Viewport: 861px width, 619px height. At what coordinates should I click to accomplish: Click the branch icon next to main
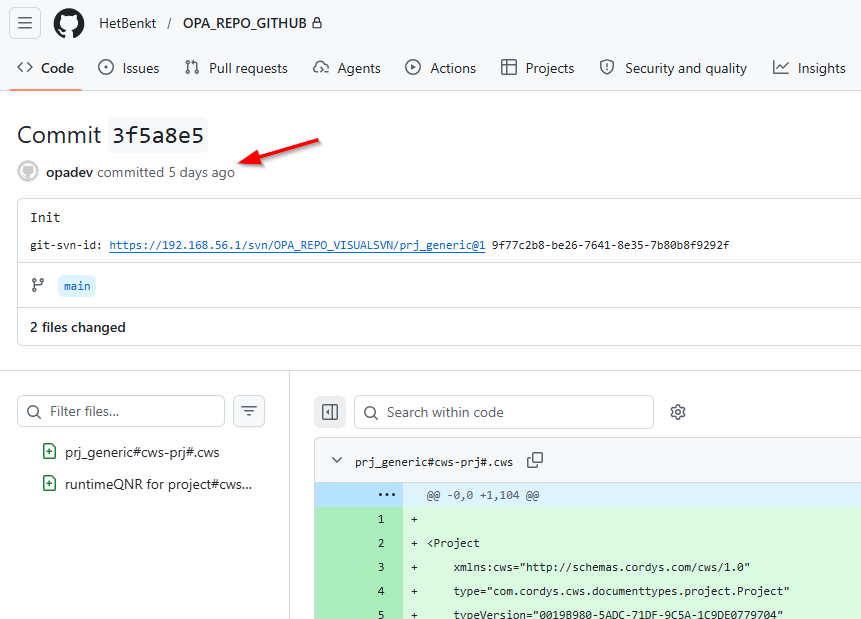pyautogui.click(x=38, y=285)
